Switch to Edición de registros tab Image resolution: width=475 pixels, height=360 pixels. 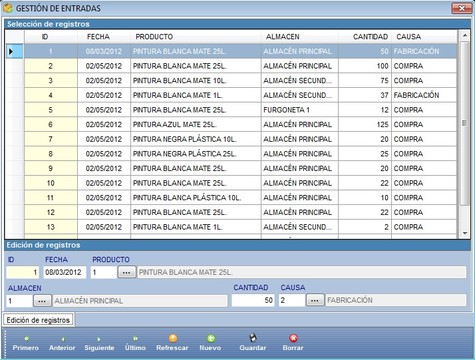click(x=38, y=320)
